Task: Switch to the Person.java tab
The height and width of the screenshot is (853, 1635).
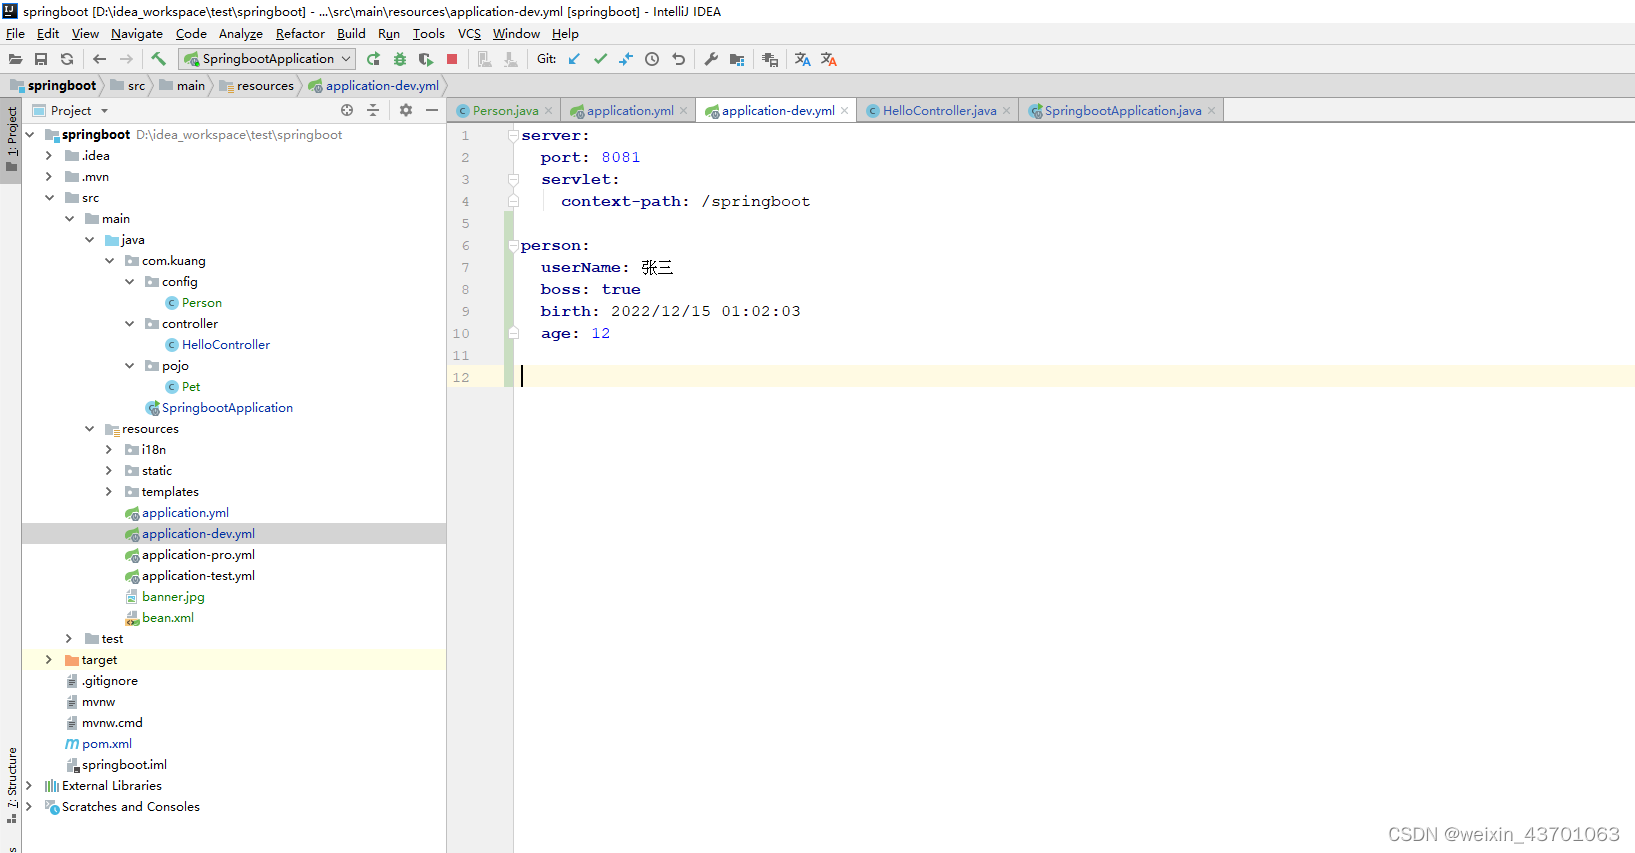Action: tap(505, 111)
